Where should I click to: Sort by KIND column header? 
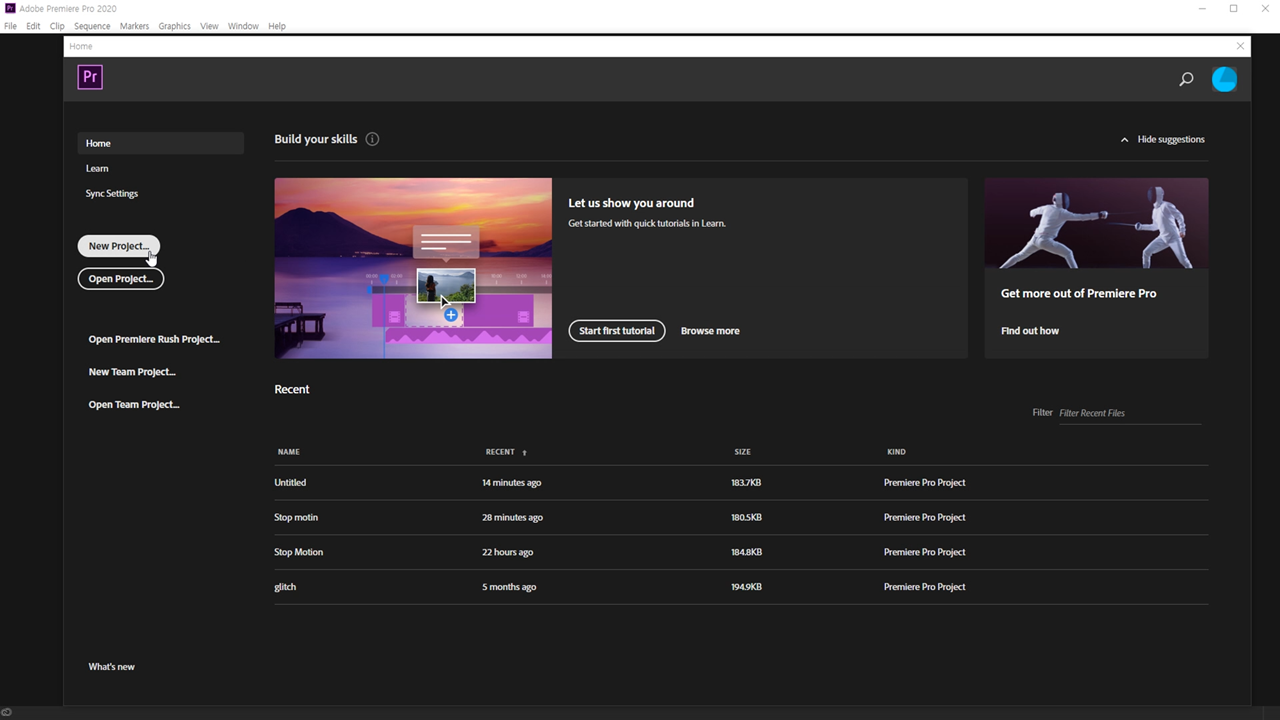[x=896, y=452]
